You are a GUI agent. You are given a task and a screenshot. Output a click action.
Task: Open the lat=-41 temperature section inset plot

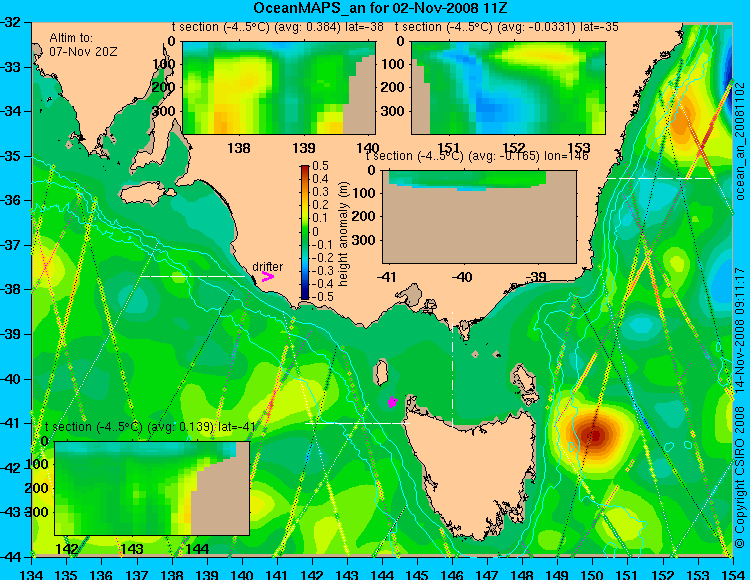pos(152,488)
